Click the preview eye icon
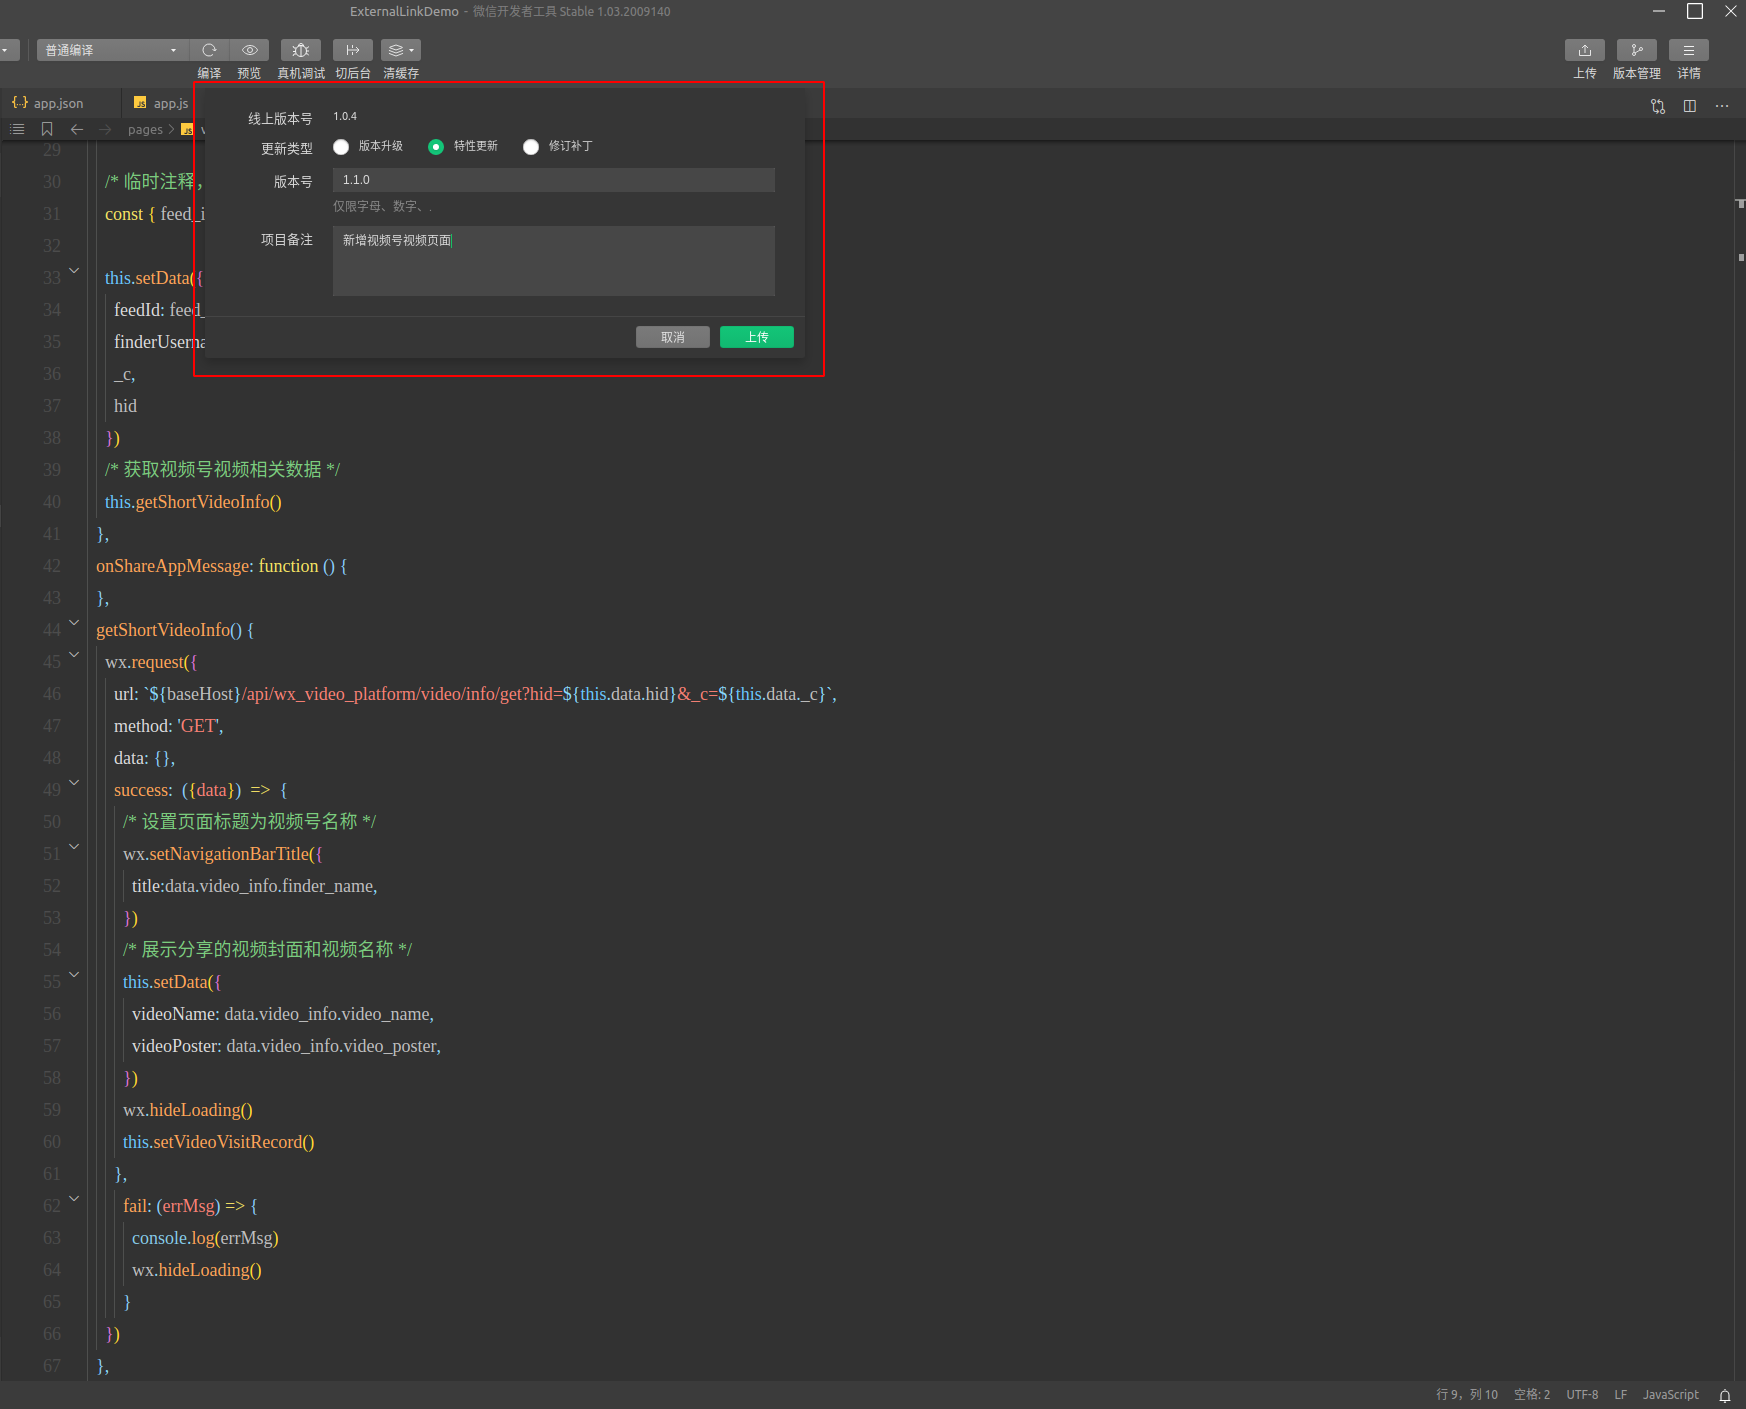The image size is (1746, 1409). [249, 50]
